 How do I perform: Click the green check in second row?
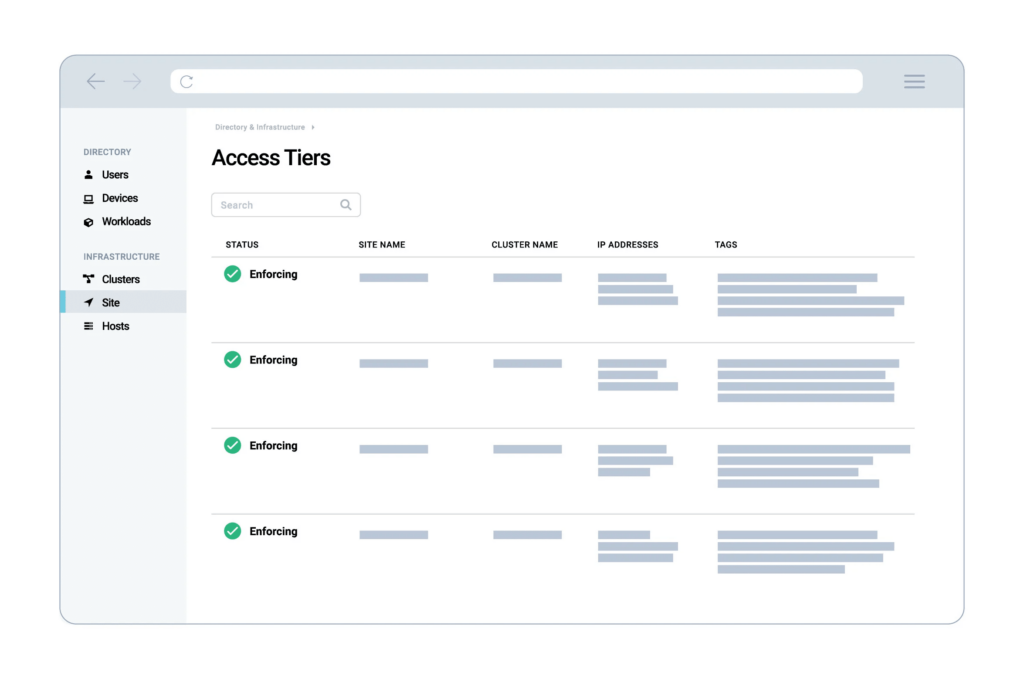pos(232,359)
